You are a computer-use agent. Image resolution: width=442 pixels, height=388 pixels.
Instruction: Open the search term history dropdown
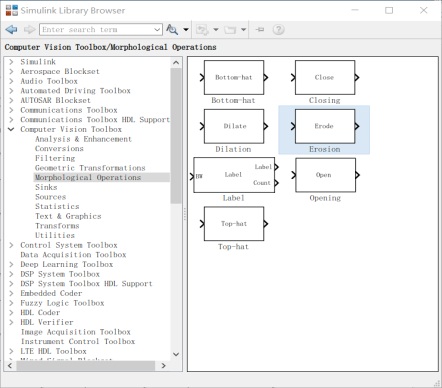(157, 30)
